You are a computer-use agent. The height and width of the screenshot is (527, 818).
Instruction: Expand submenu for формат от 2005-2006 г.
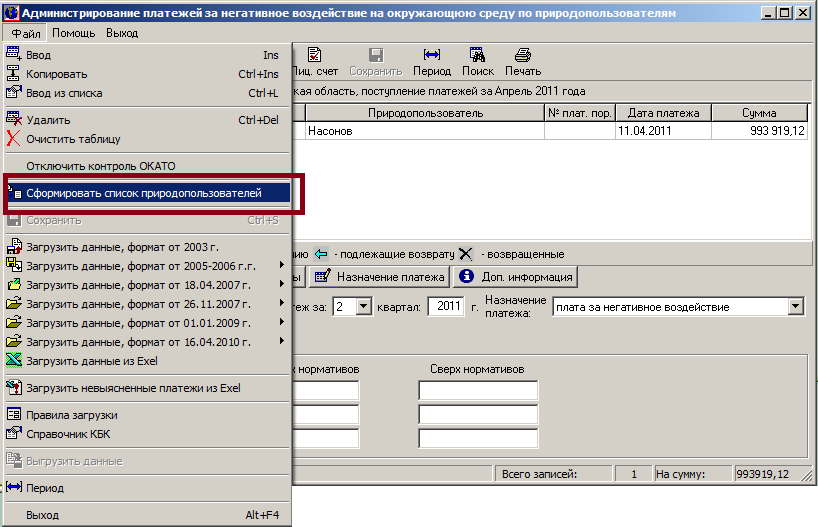(x=281, y=265)
